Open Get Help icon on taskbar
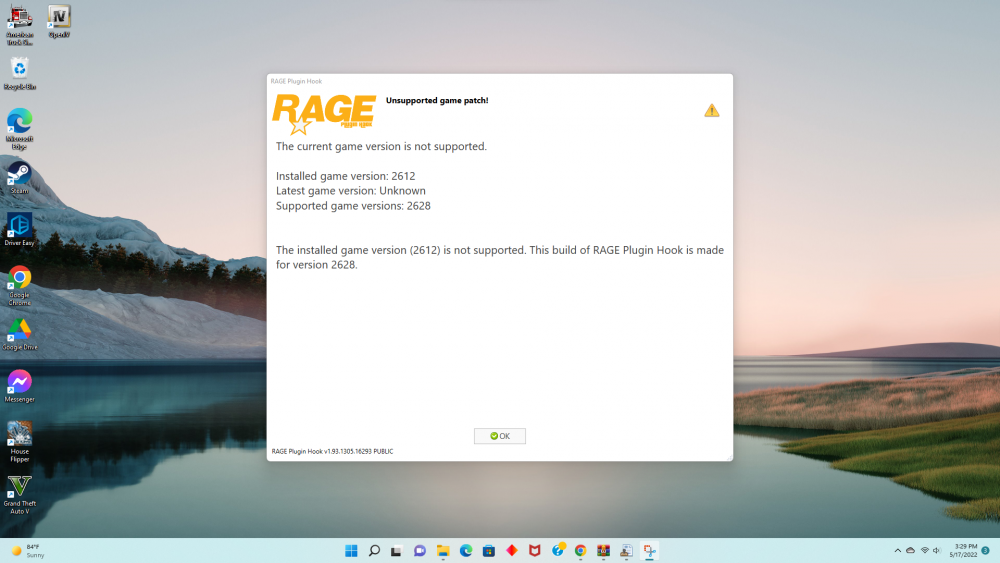Image resolution: width=1000 pixels, height=563 pixels. point(558,551)
